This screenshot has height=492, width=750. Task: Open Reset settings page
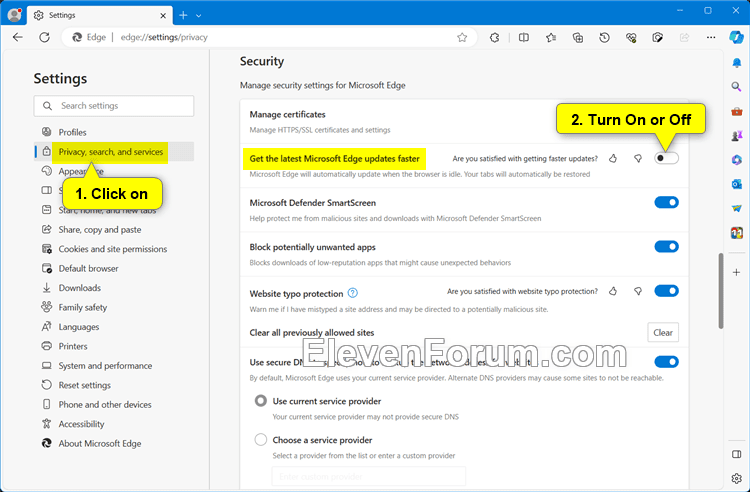[x=114, y=385]
